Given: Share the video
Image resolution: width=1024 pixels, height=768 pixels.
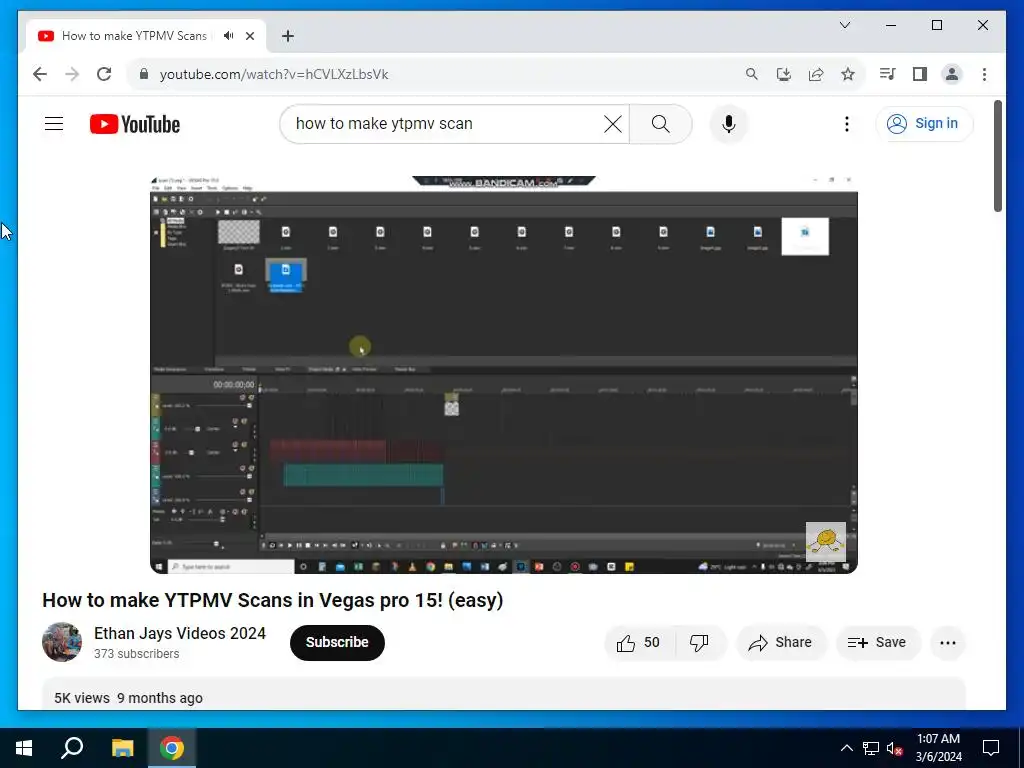Looking at the screenshot, I should (x=781, y=643).
